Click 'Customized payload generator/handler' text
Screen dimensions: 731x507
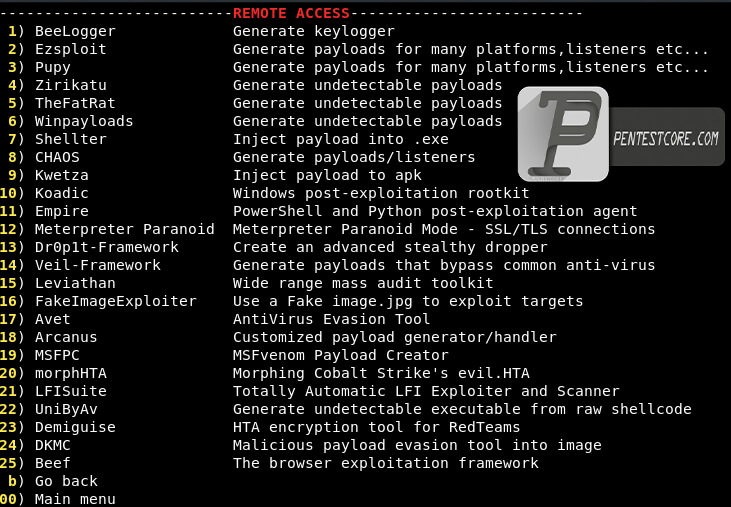tap(395, 337)
